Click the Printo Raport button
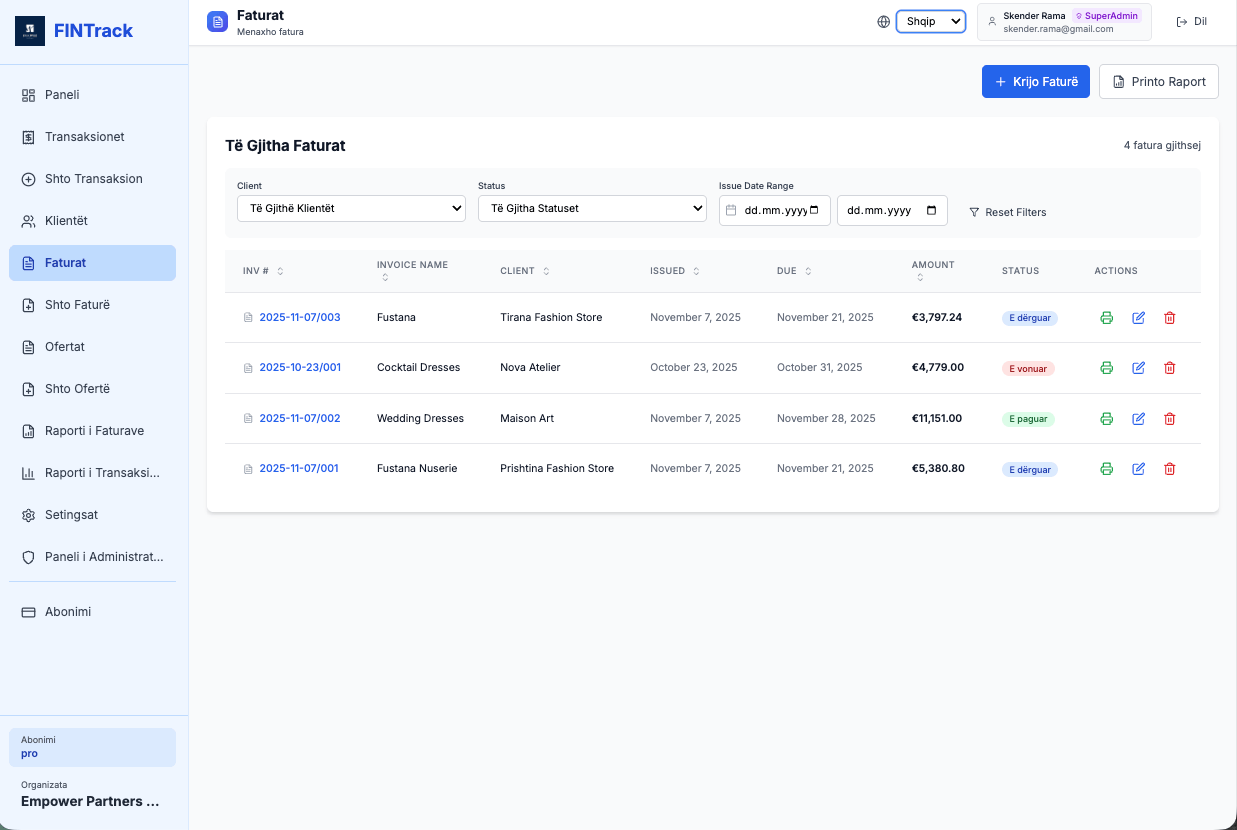 coord(1158,81)
